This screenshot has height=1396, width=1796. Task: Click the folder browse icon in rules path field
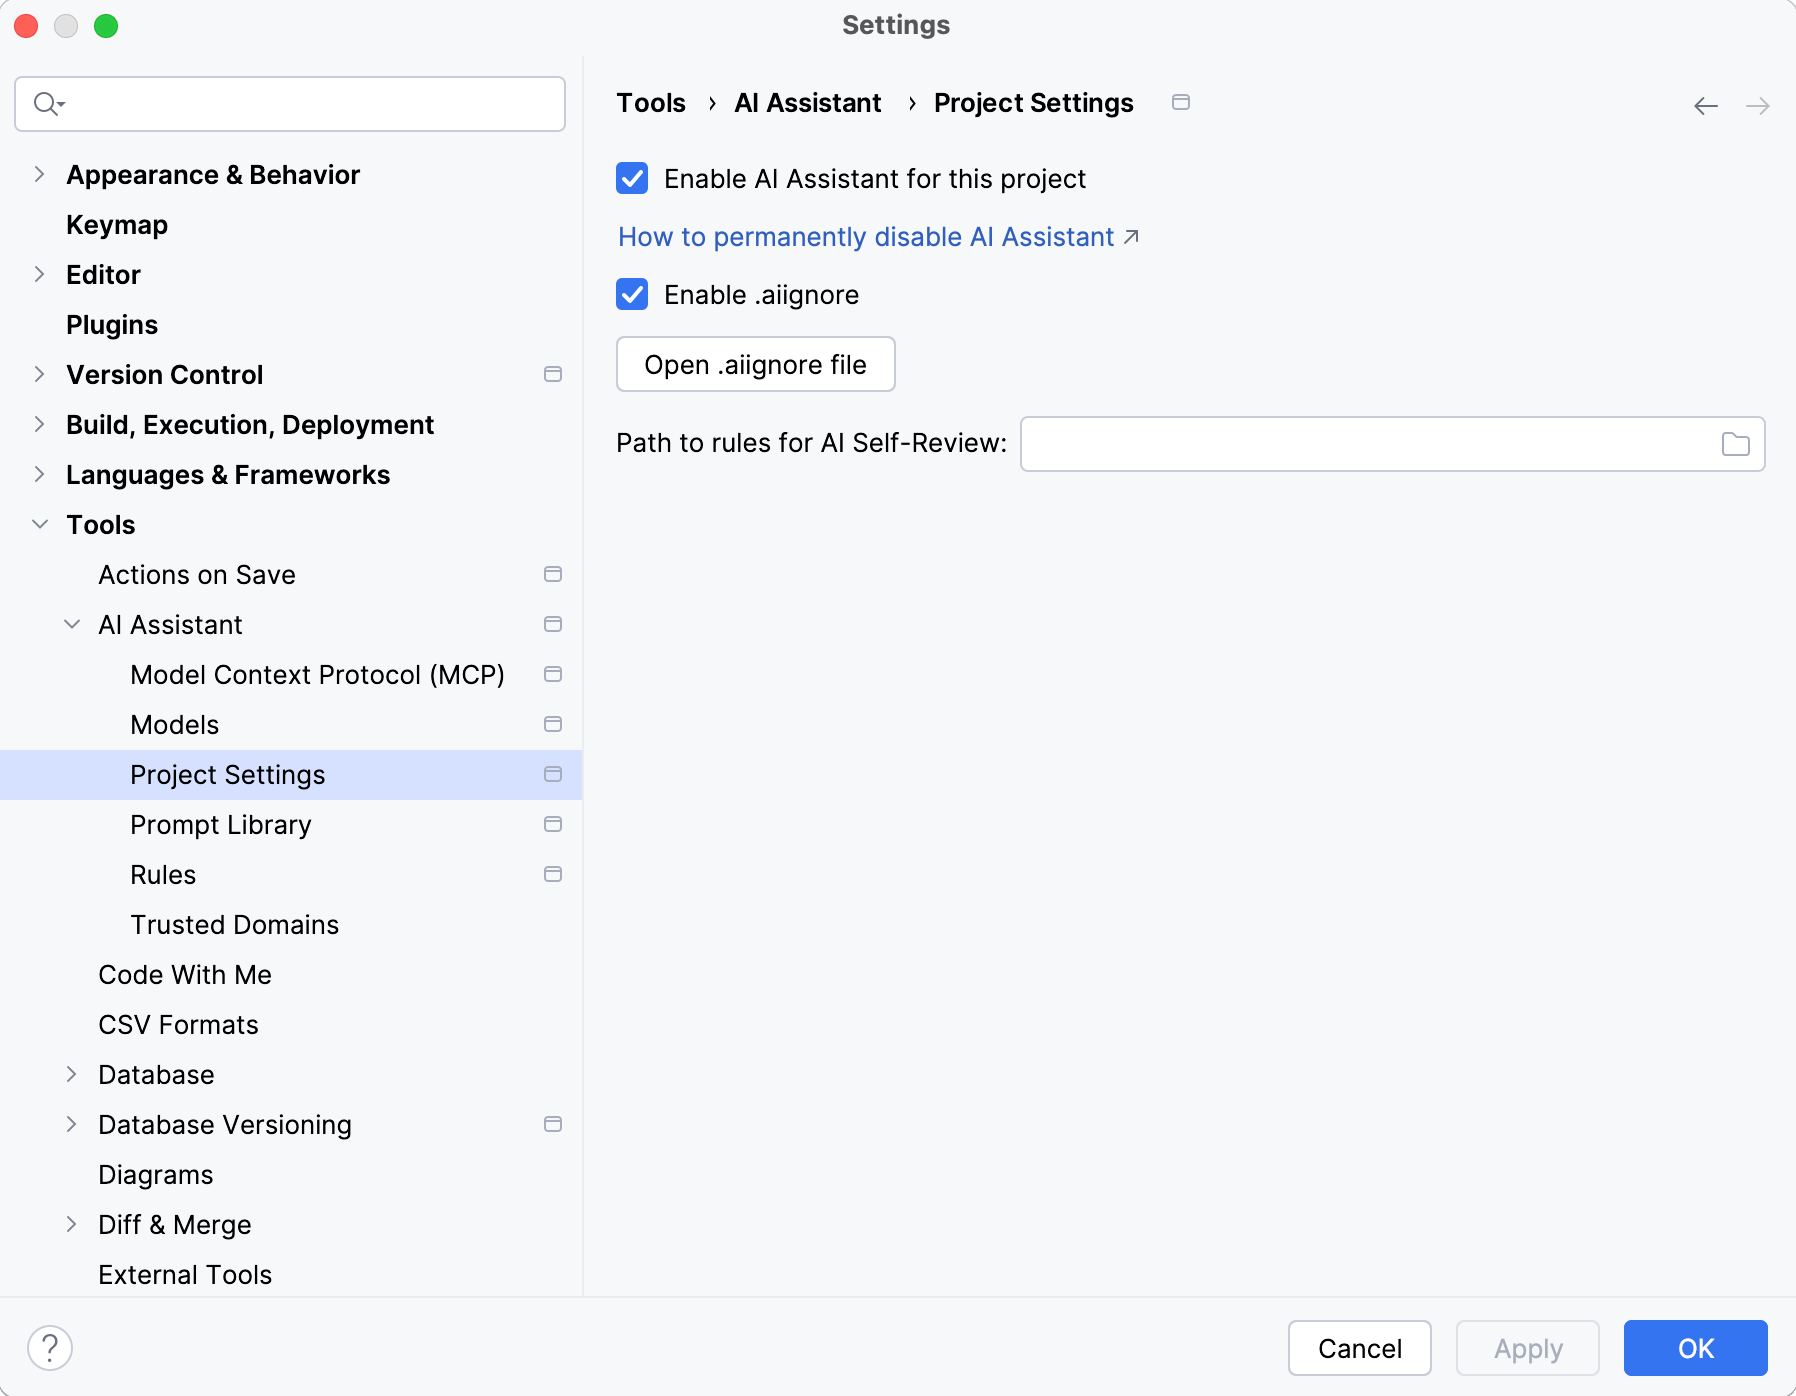1735,444
